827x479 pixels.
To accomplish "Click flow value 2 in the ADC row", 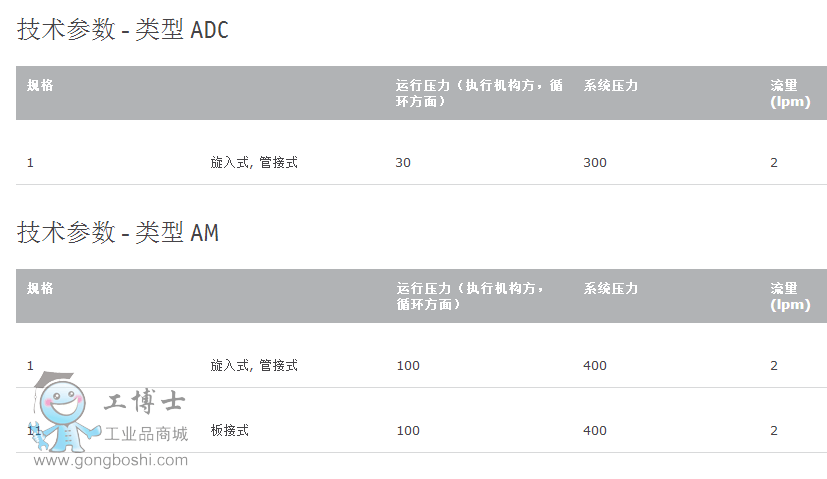I will coord(774,162).
